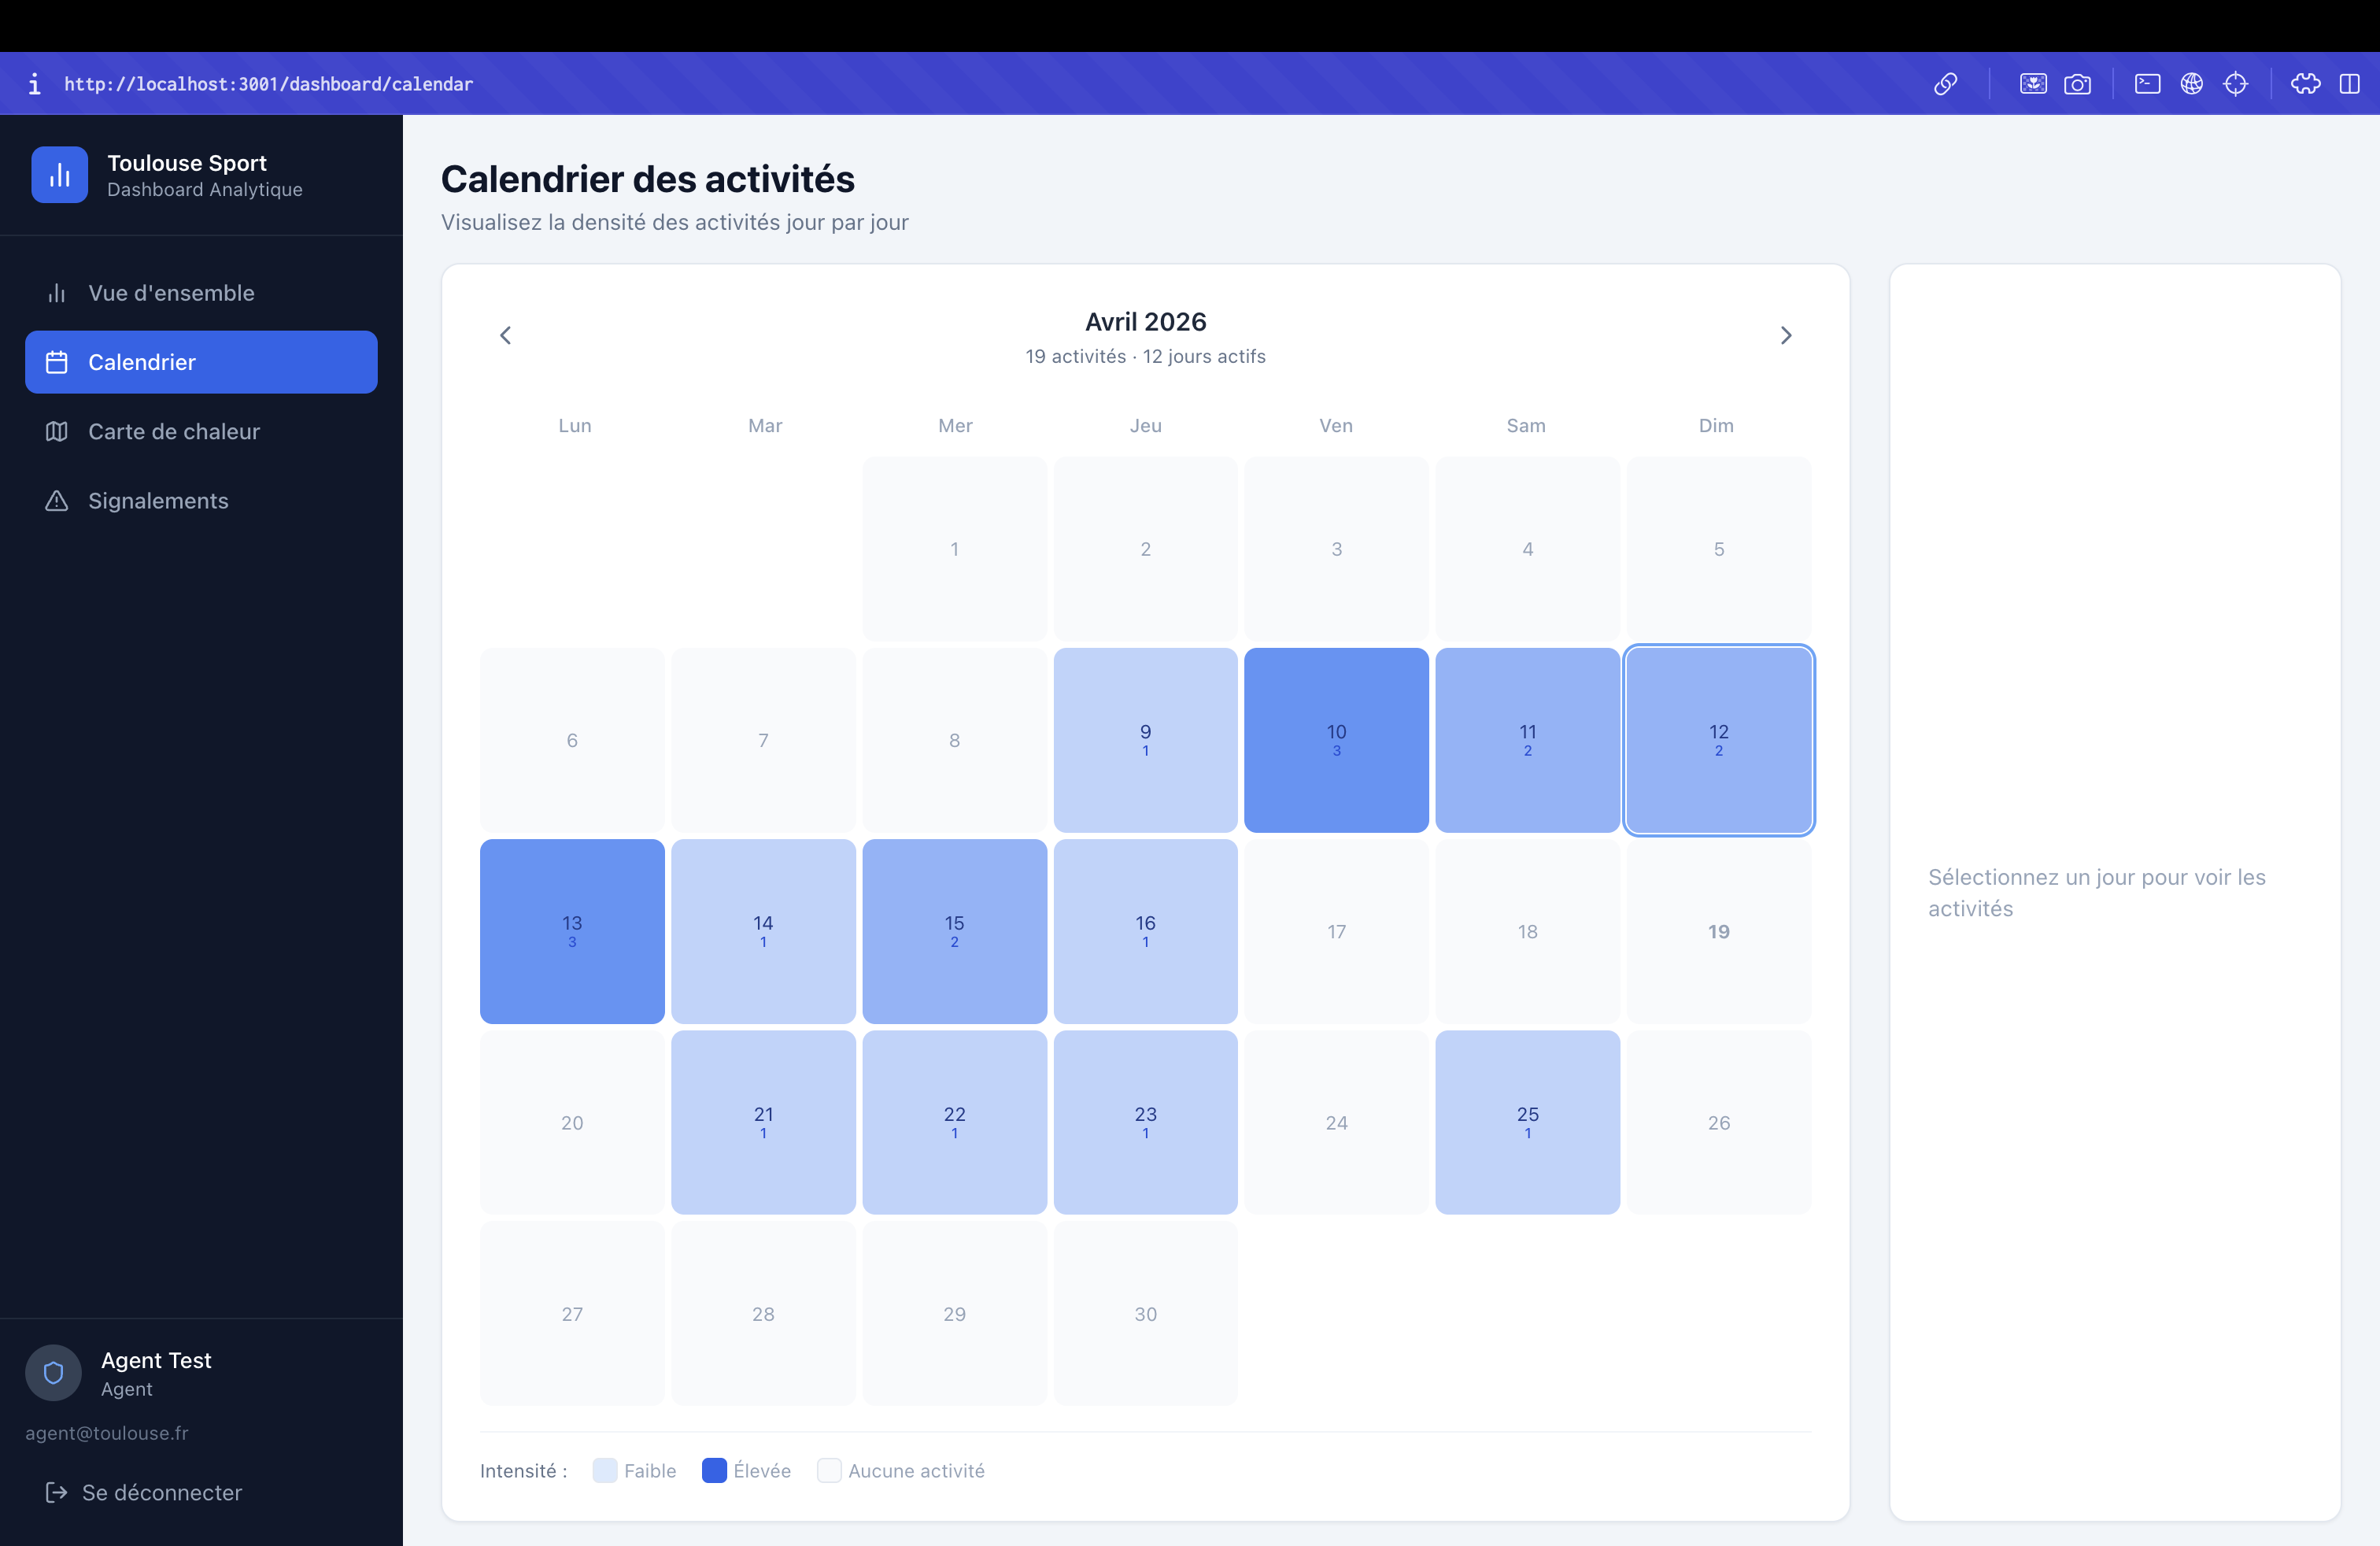
Task: Click the Toulouse Sport logo icon
Action: tap(60, 175)
